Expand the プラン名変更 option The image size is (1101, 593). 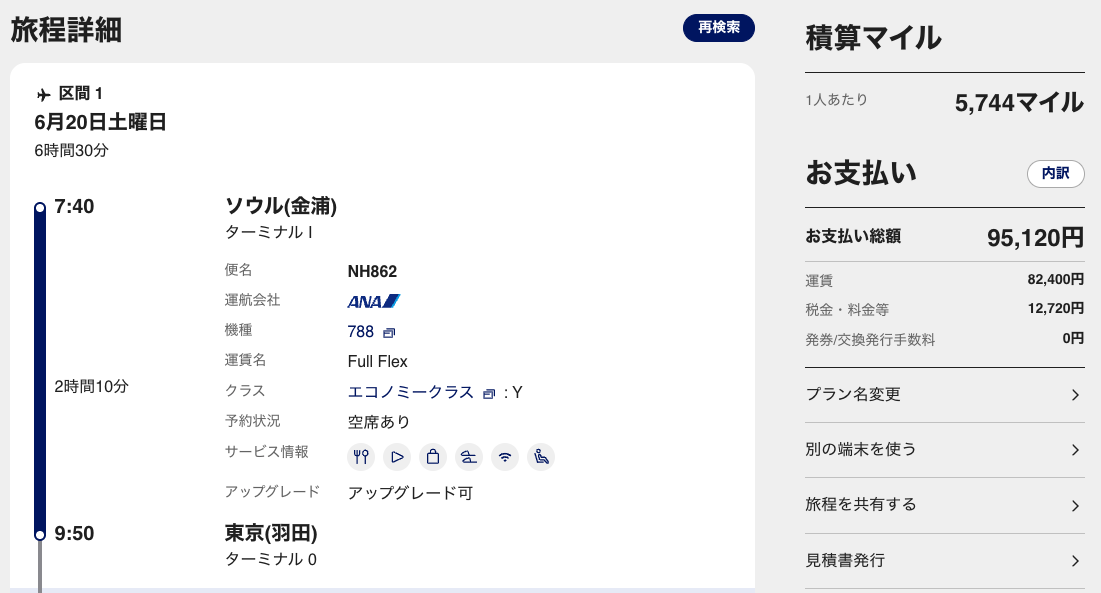[944, 395]
